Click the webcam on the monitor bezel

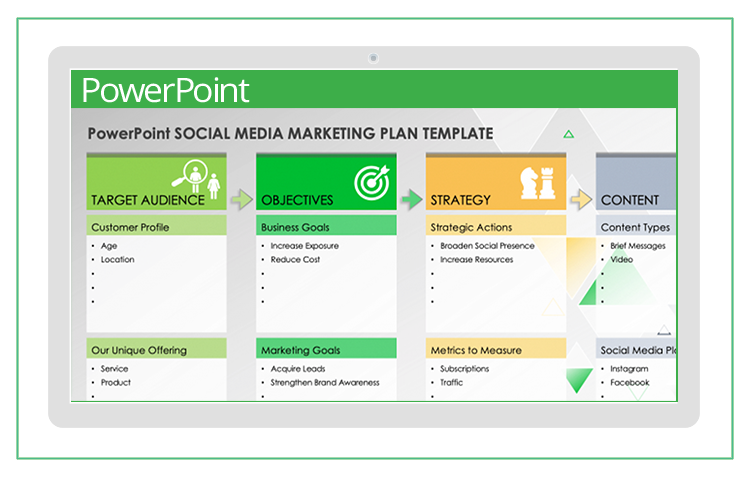(373, 58)
